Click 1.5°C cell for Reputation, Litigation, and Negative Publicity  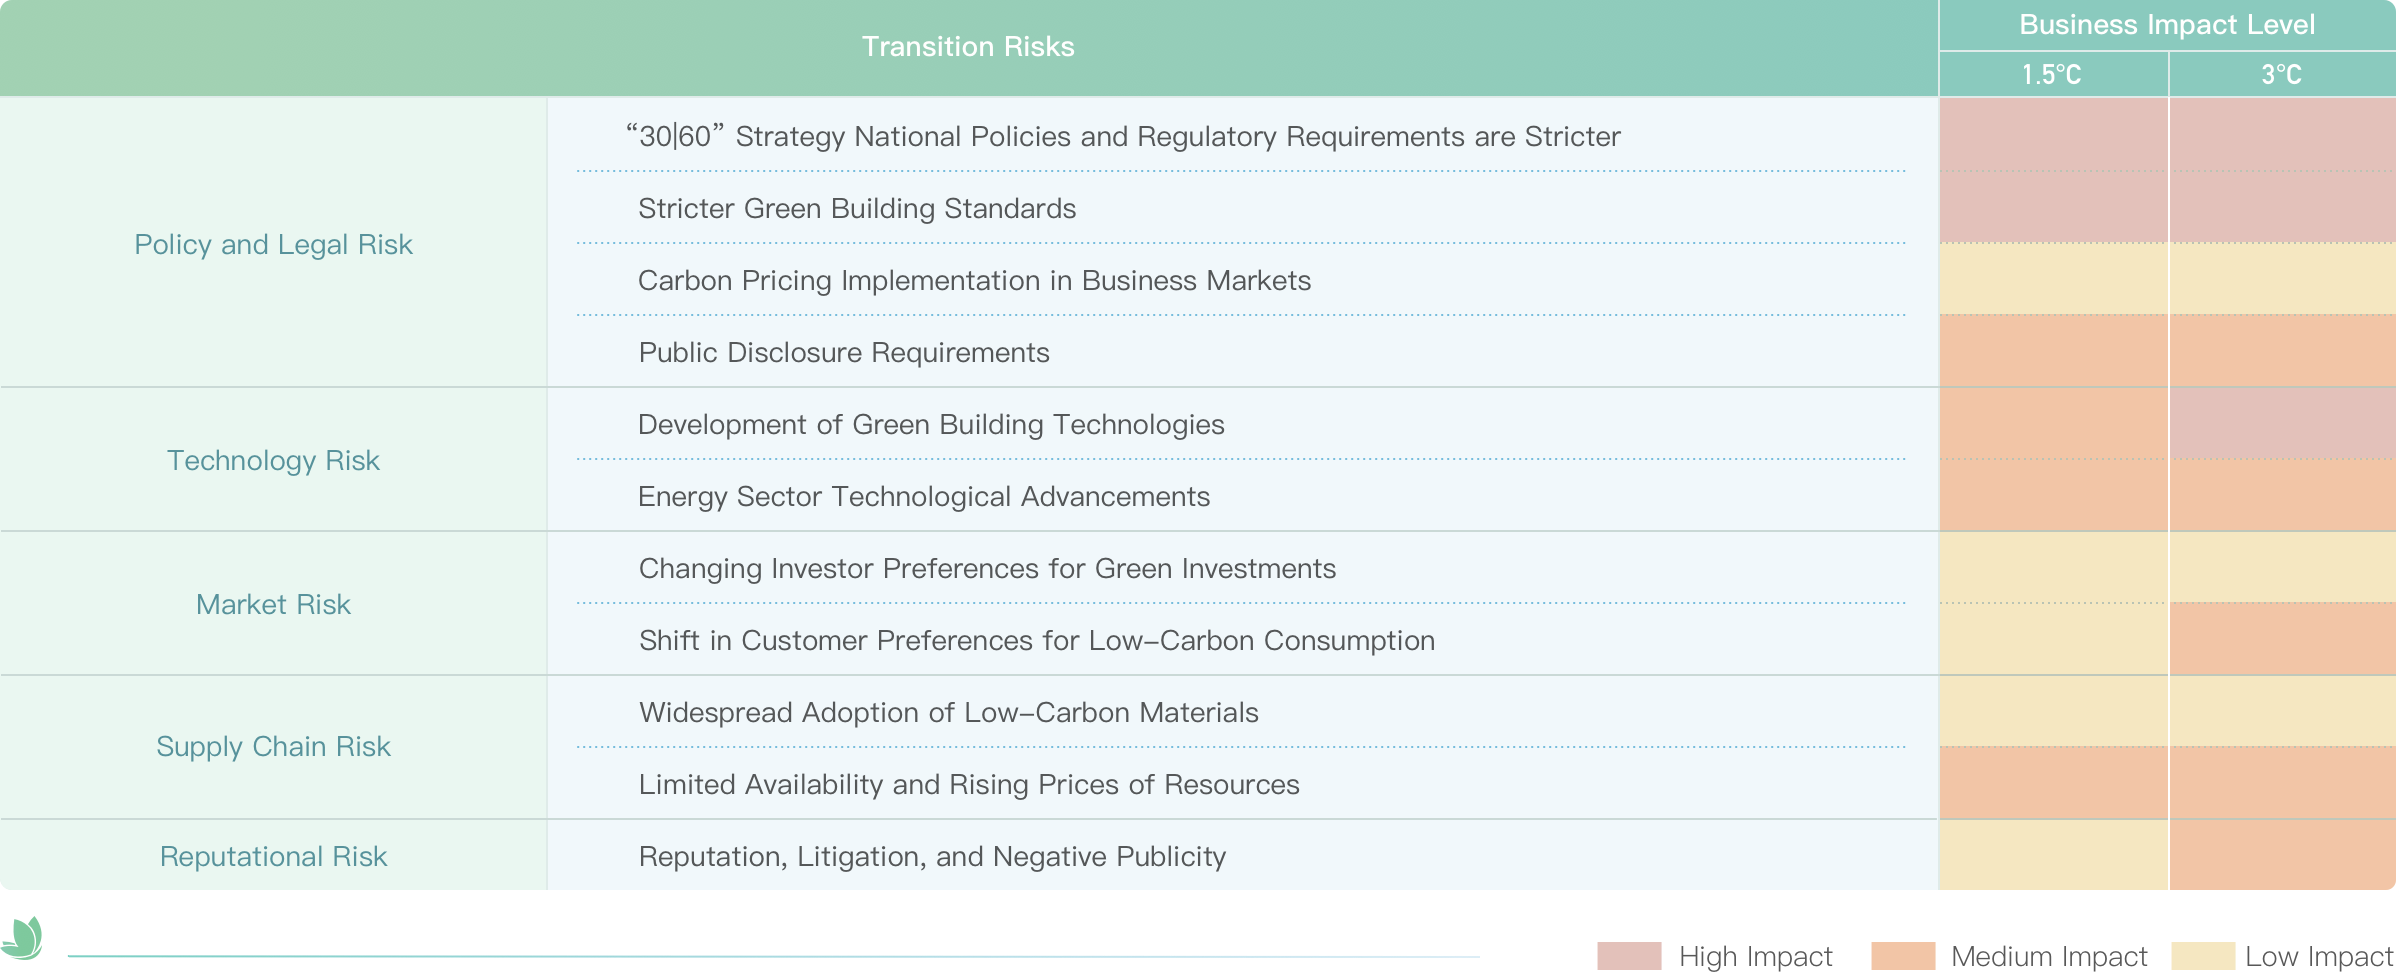tap(2053, 855)
